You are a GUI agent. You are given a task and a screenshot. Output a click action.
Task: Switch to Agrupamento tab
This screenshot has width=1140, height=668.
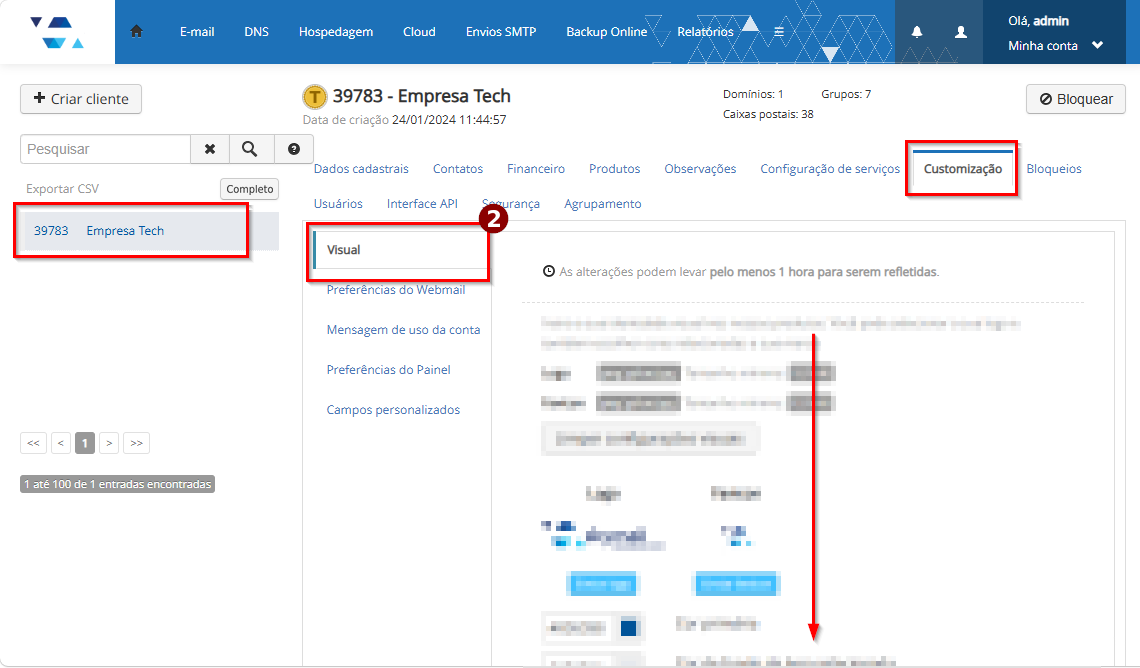603,204
